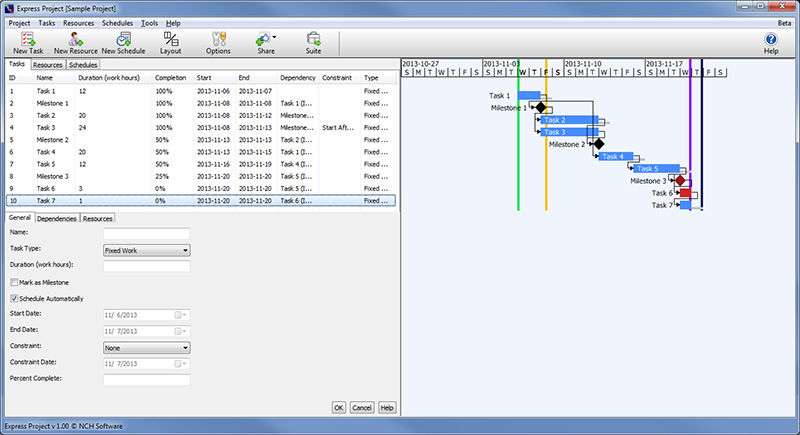Click the red Task 6 Gantt bar
The width and height of the screenshot is (800, 435).
(x=685, y=193)
